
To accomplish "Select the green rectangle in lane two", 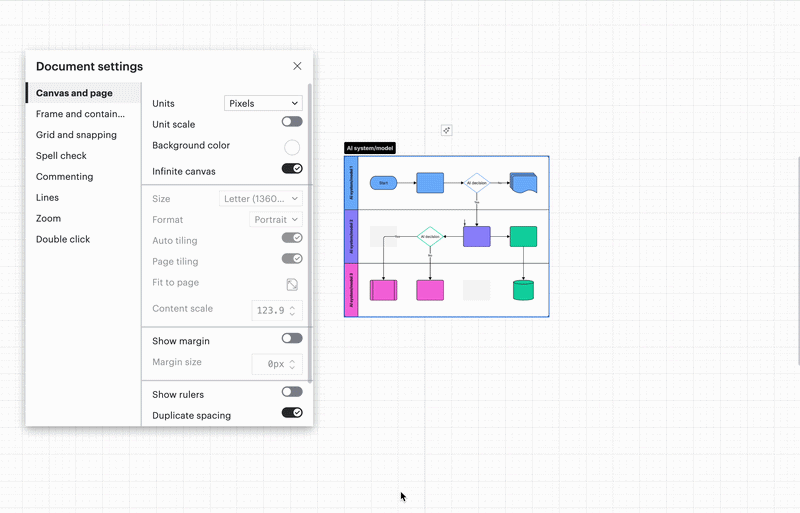I will [523, 236].
